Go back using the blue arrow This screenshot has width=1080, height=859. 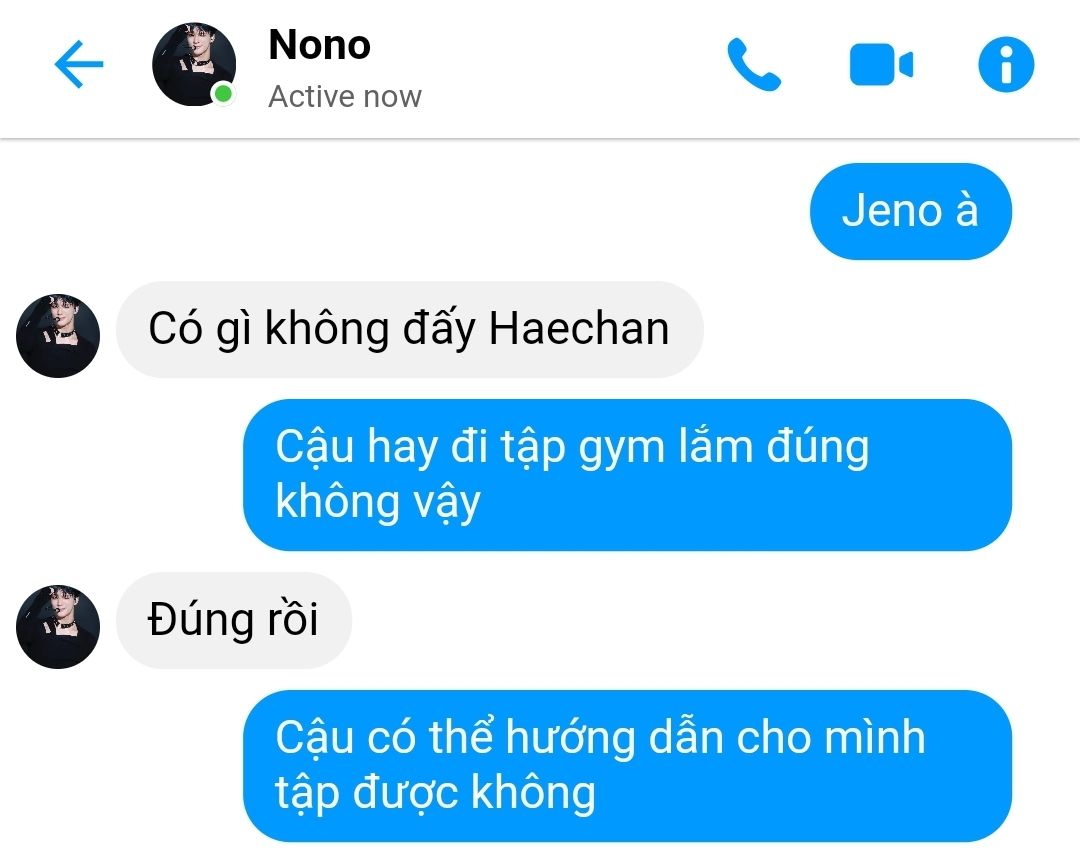coord(79,64)
